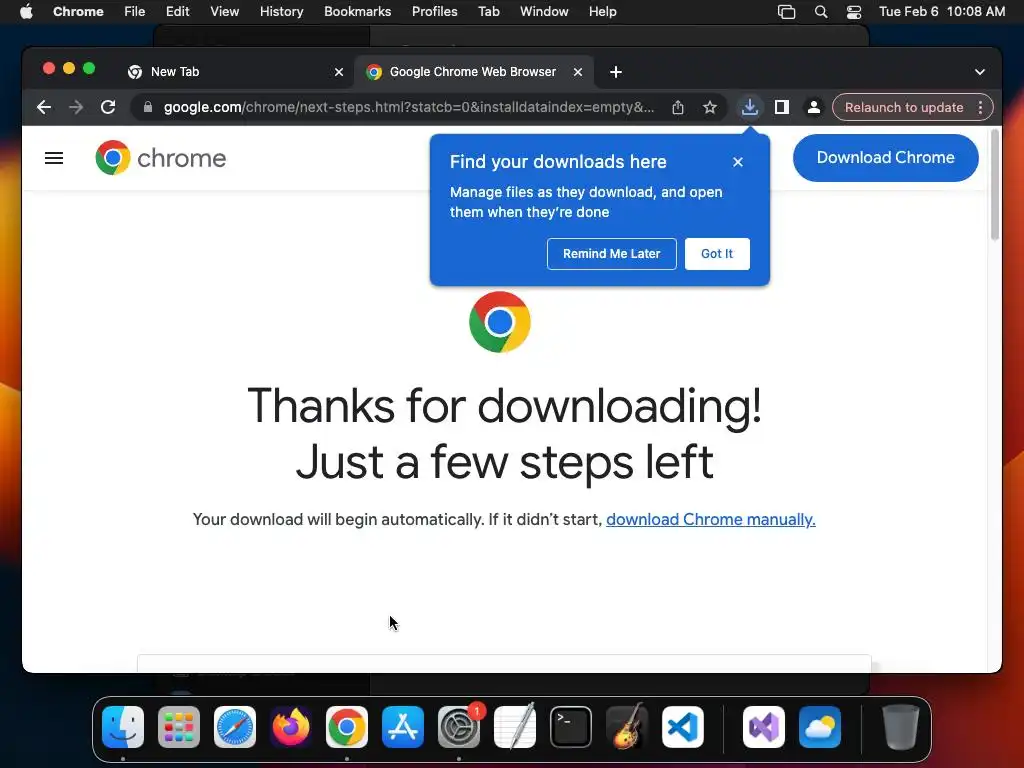The height and width of the screenshot is (768, 1024).
Task: Click the page vertical scrollbar
Action: tap(995, 185)
